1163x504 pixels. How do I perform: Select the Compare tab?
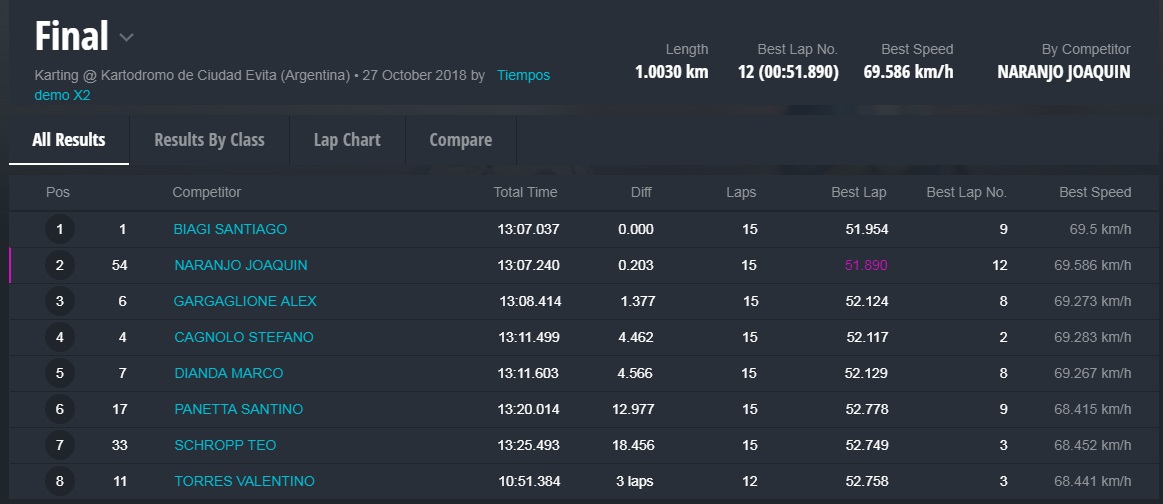tap(460, 140)
